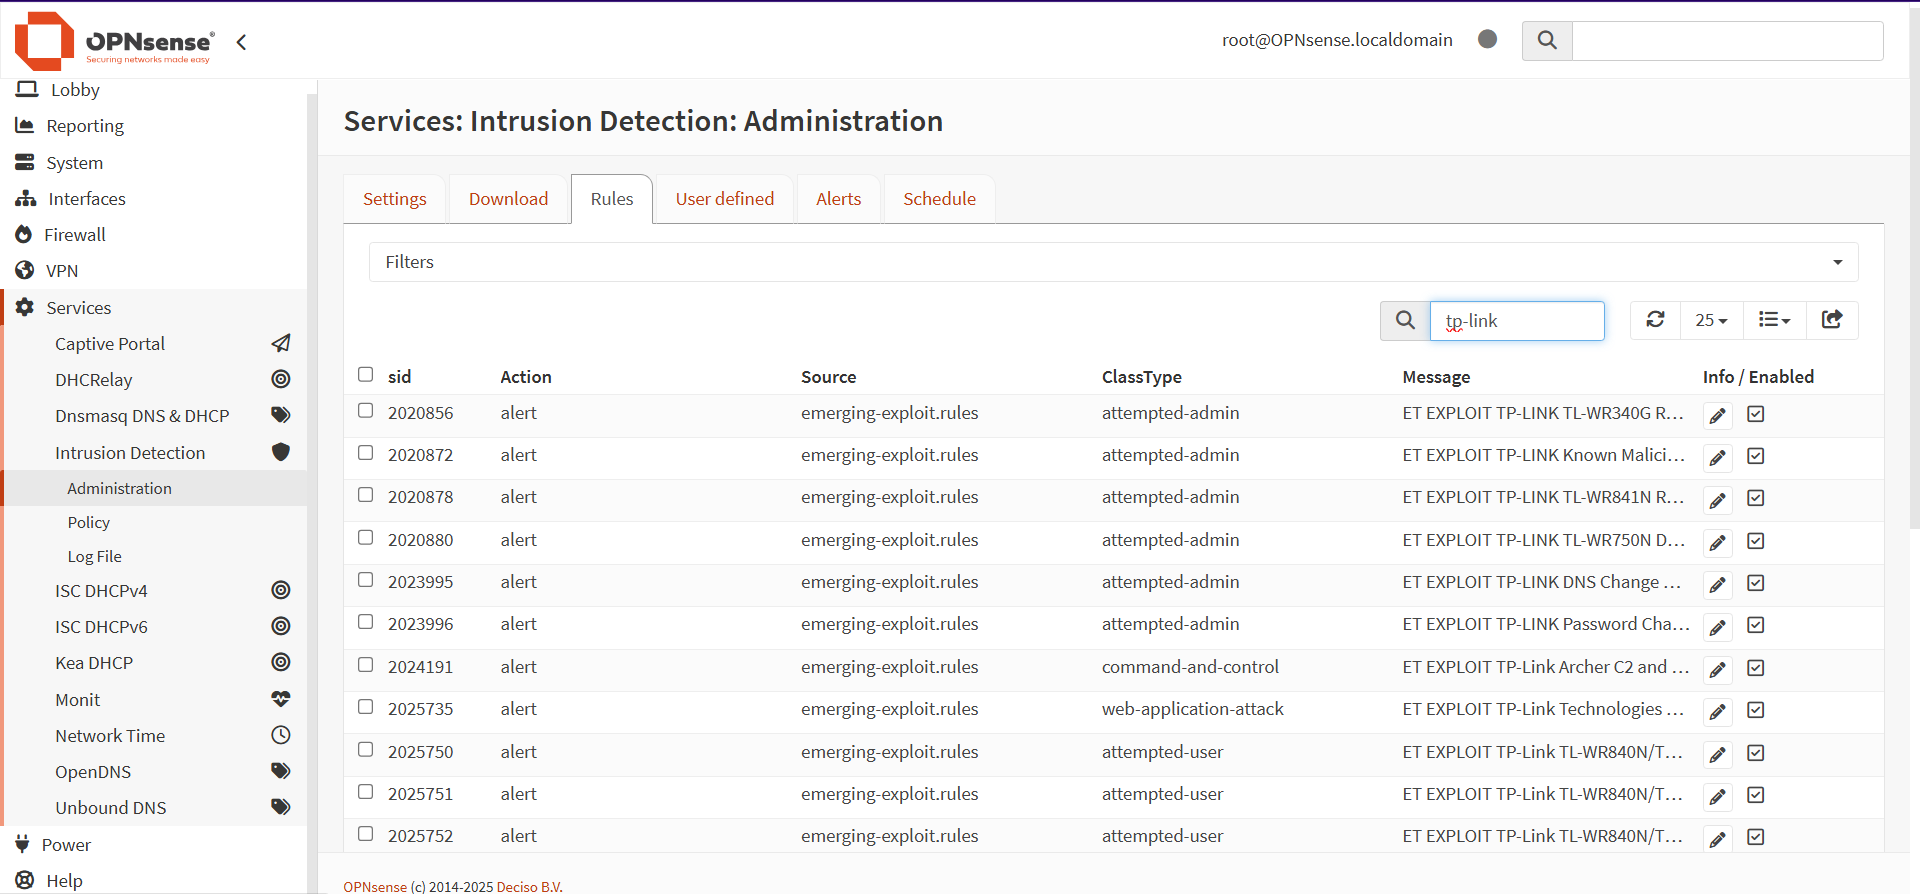Image resolution: width=1920 pixels, height=894 pixels.
Task: Sort by the ClassType column header
Action: click(x=1141, y=377)
